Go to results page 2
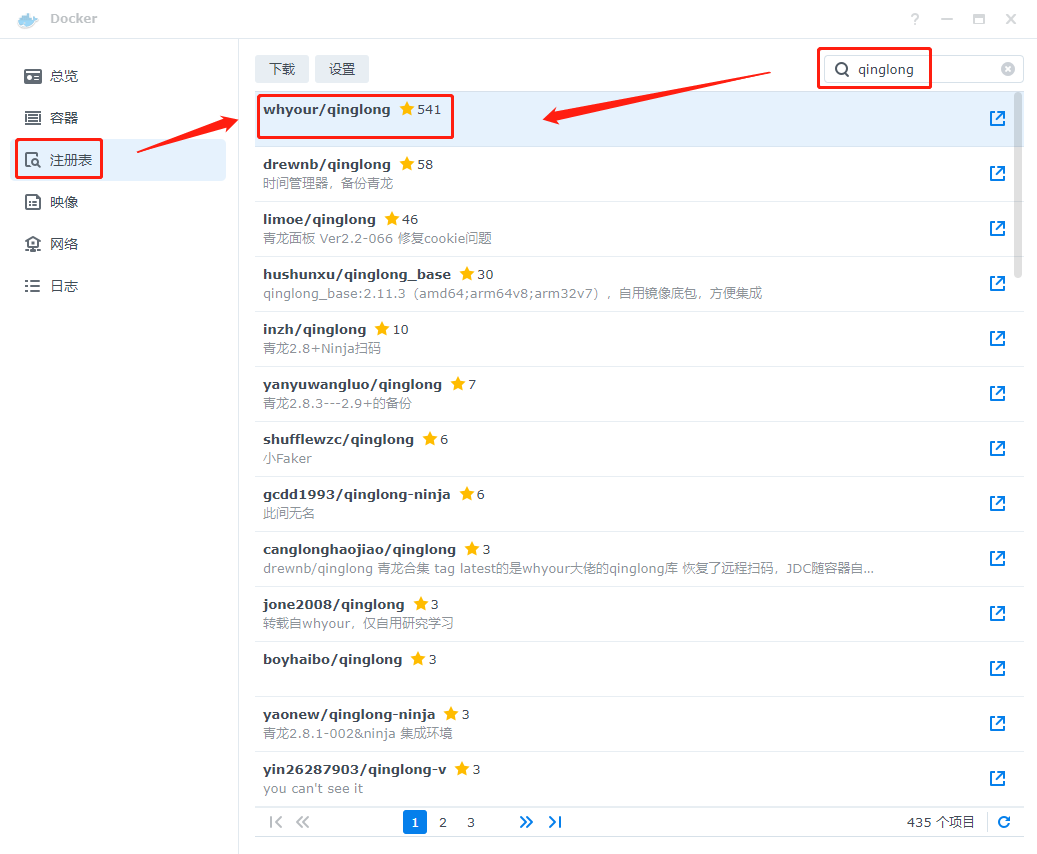The height and width of the screenshot is (854, 1037). tap(443, 822)
